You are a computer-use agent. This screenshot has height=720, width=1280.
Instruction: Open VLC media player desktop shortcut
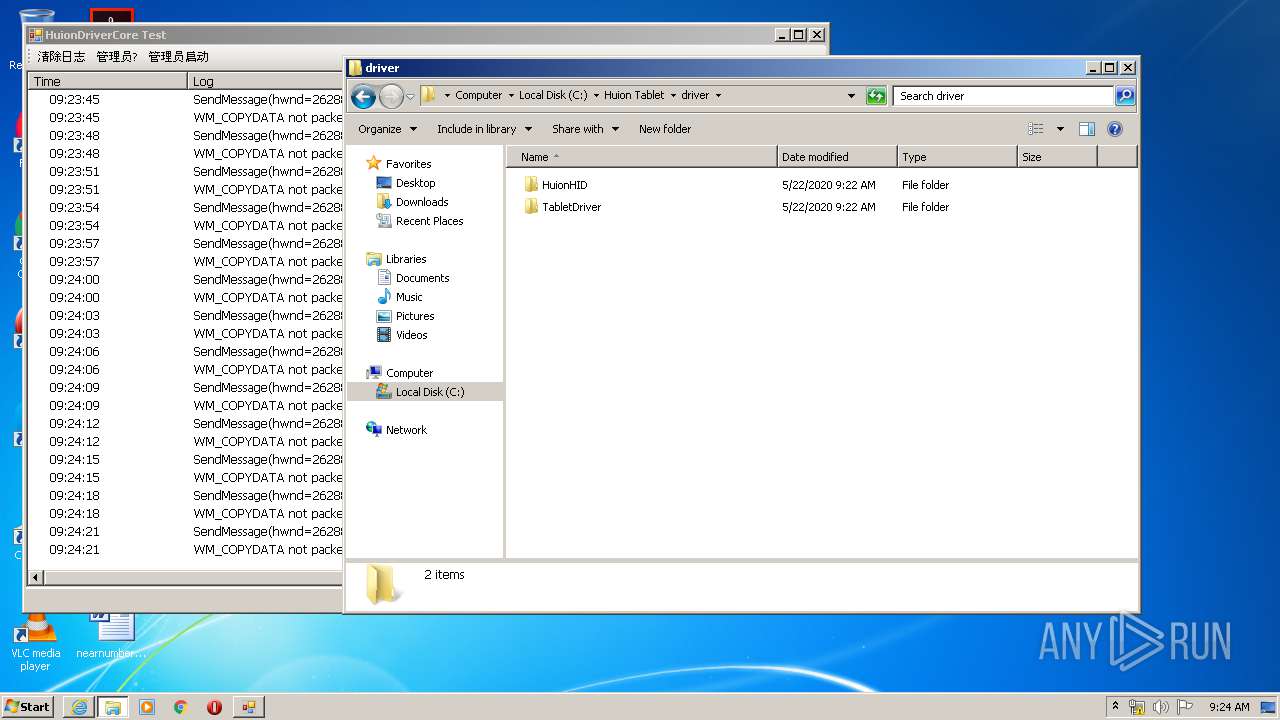pos(35,640)
